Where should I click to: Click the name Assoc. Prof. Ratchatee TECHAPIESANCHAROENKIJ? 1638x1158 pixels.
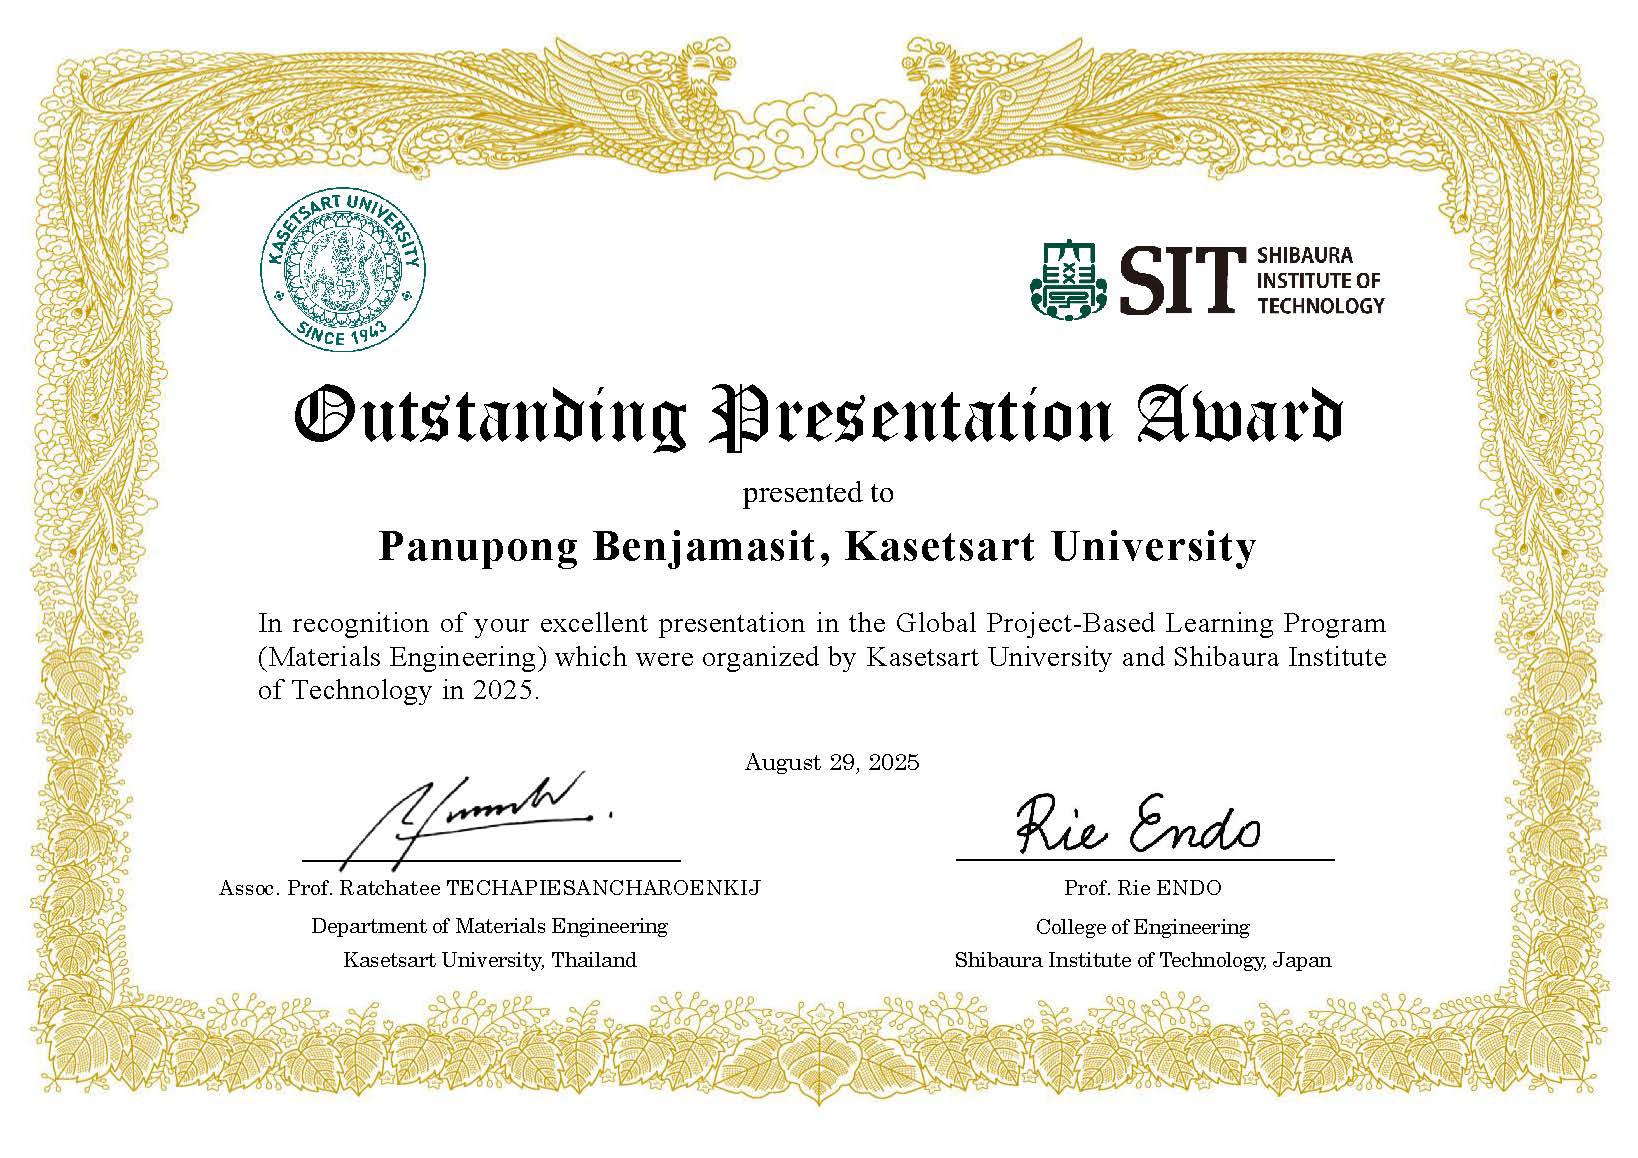tap(489, 888)
